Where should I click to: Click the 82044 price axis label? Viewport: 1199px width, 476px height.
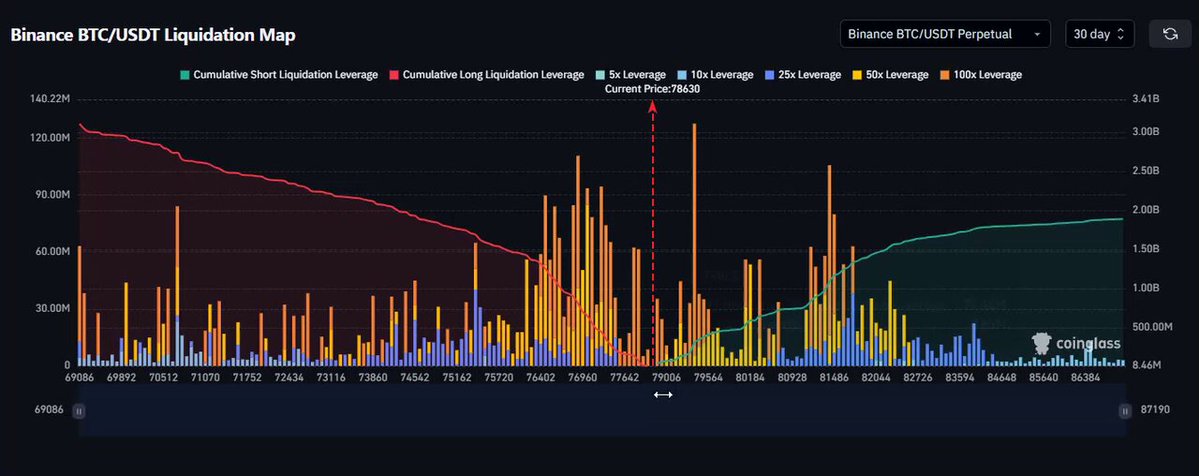pyautogui.click(x=876, y=378)
